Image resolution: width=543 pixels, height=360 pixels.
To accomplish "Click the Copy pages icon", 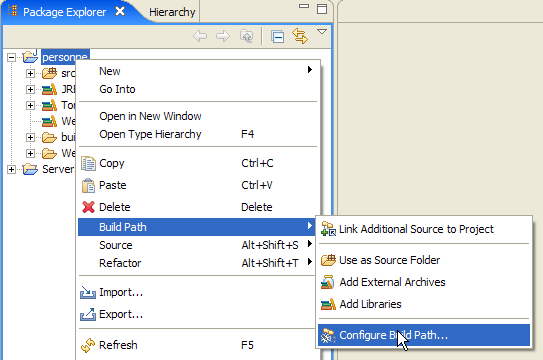I will (x=88, y=163).
